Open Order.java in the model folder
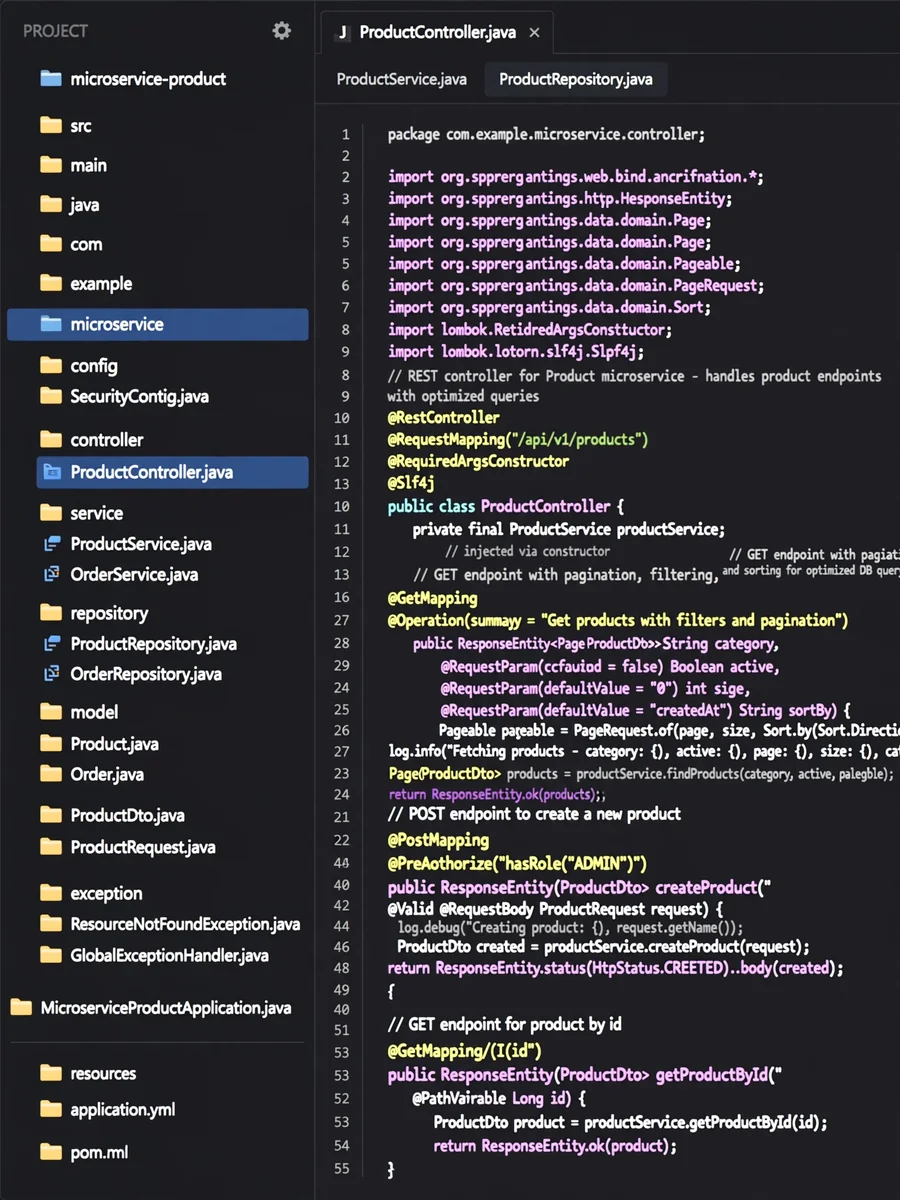Screen dimensions: 900x1200 point(107,774)
